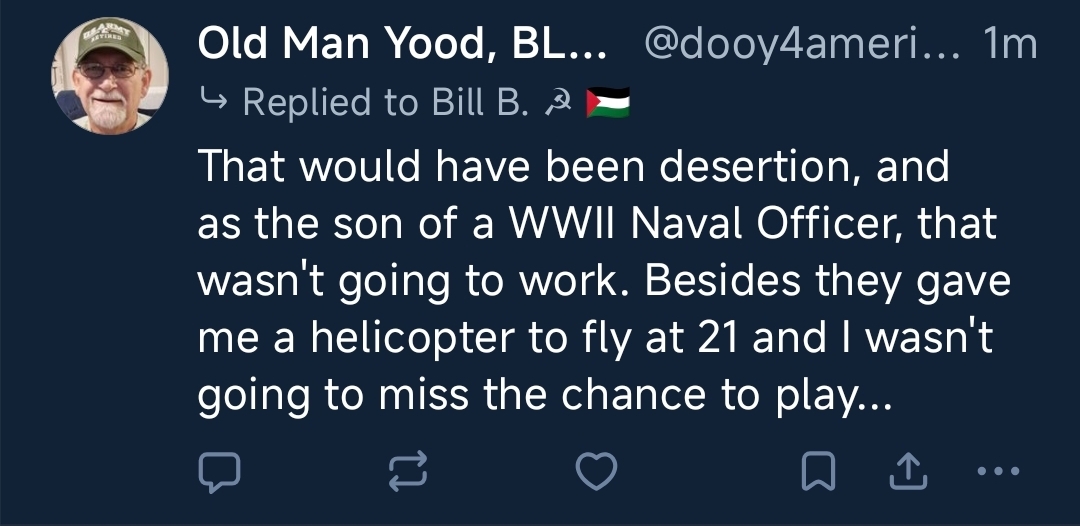Open the three-dot more options menu
The image size is (1080, 526).
point(999,472)
